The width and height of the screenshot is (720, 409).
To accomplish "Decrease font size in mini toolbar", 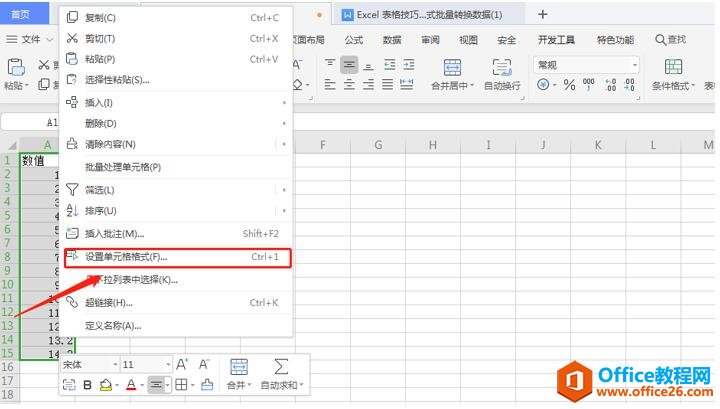I will click(204, 364).
